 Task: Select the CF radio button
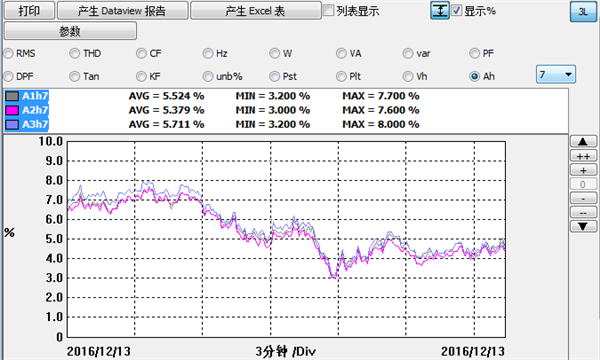(x=141, y=54)
